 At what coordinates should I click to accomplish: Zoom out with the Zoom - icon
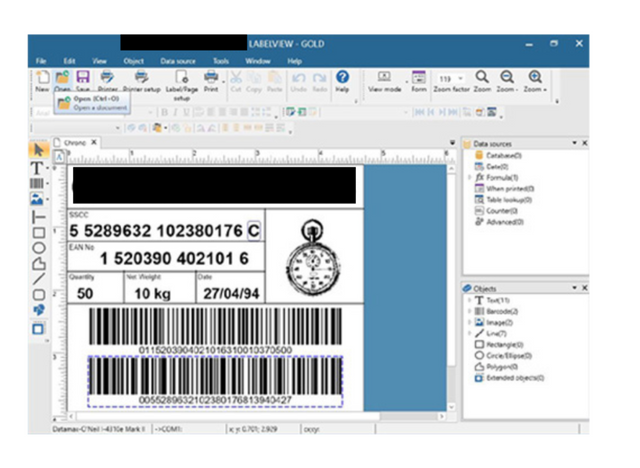[507, 81]
